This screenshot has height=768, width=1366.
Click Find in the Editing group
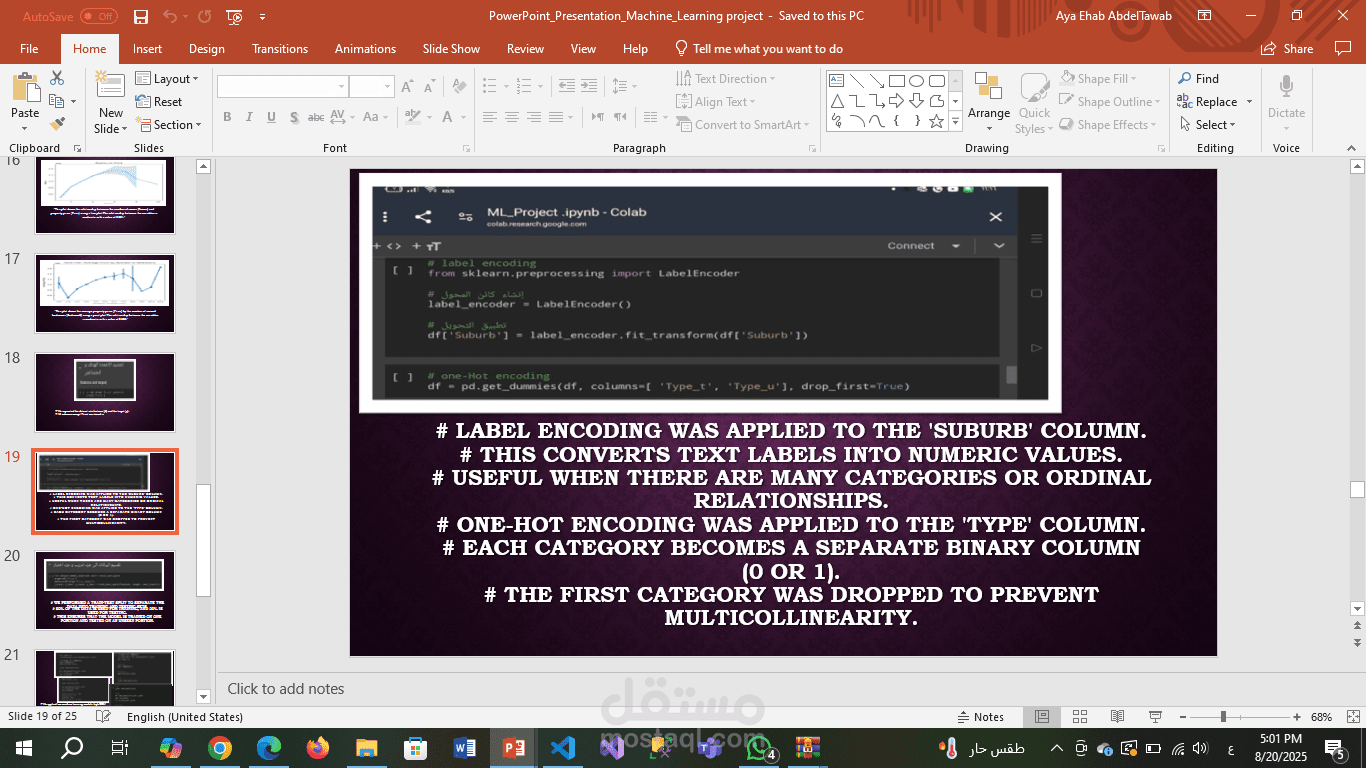pyautogui.click(x=1198, y=79)
